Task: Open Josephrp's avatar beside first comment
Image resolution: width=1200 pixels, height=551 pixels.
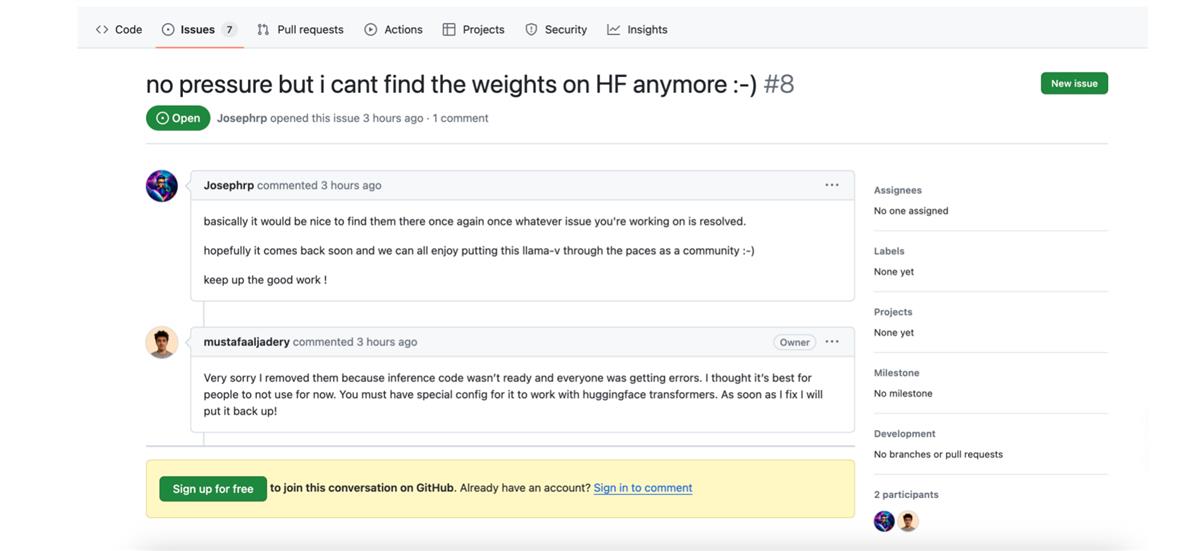Action: click(162, 186)
